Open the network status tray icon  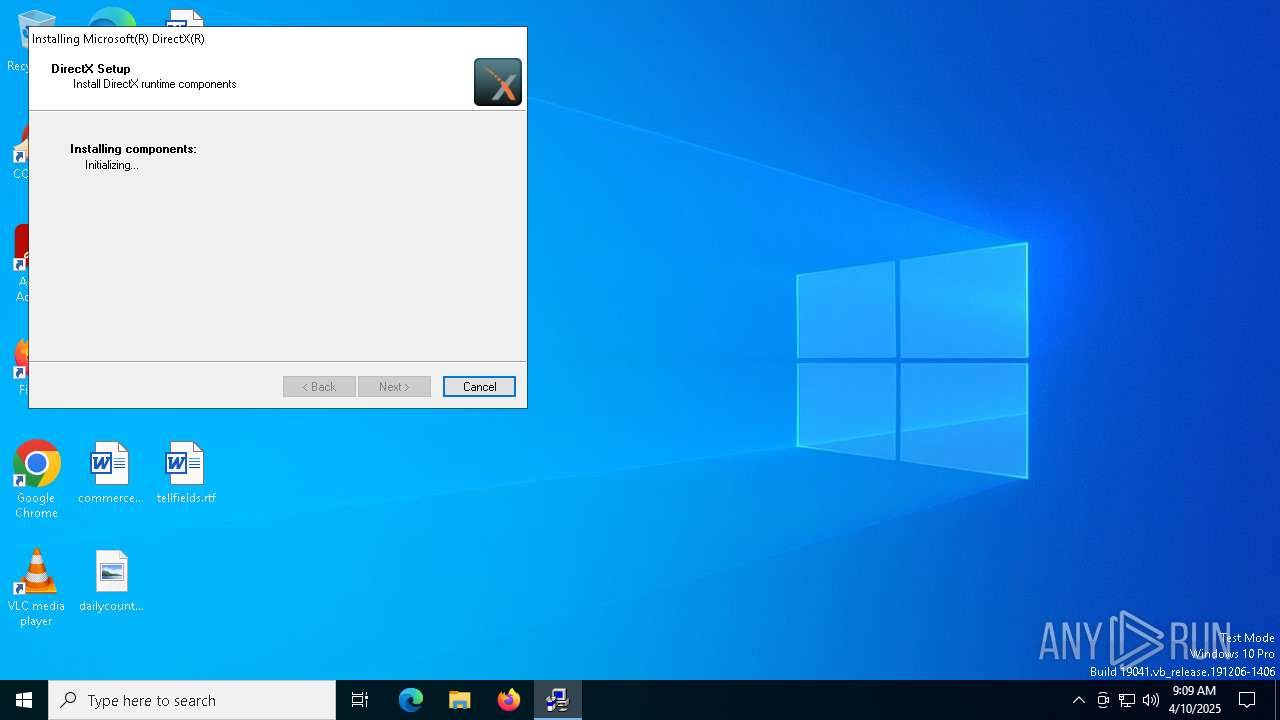point(1127,700)
